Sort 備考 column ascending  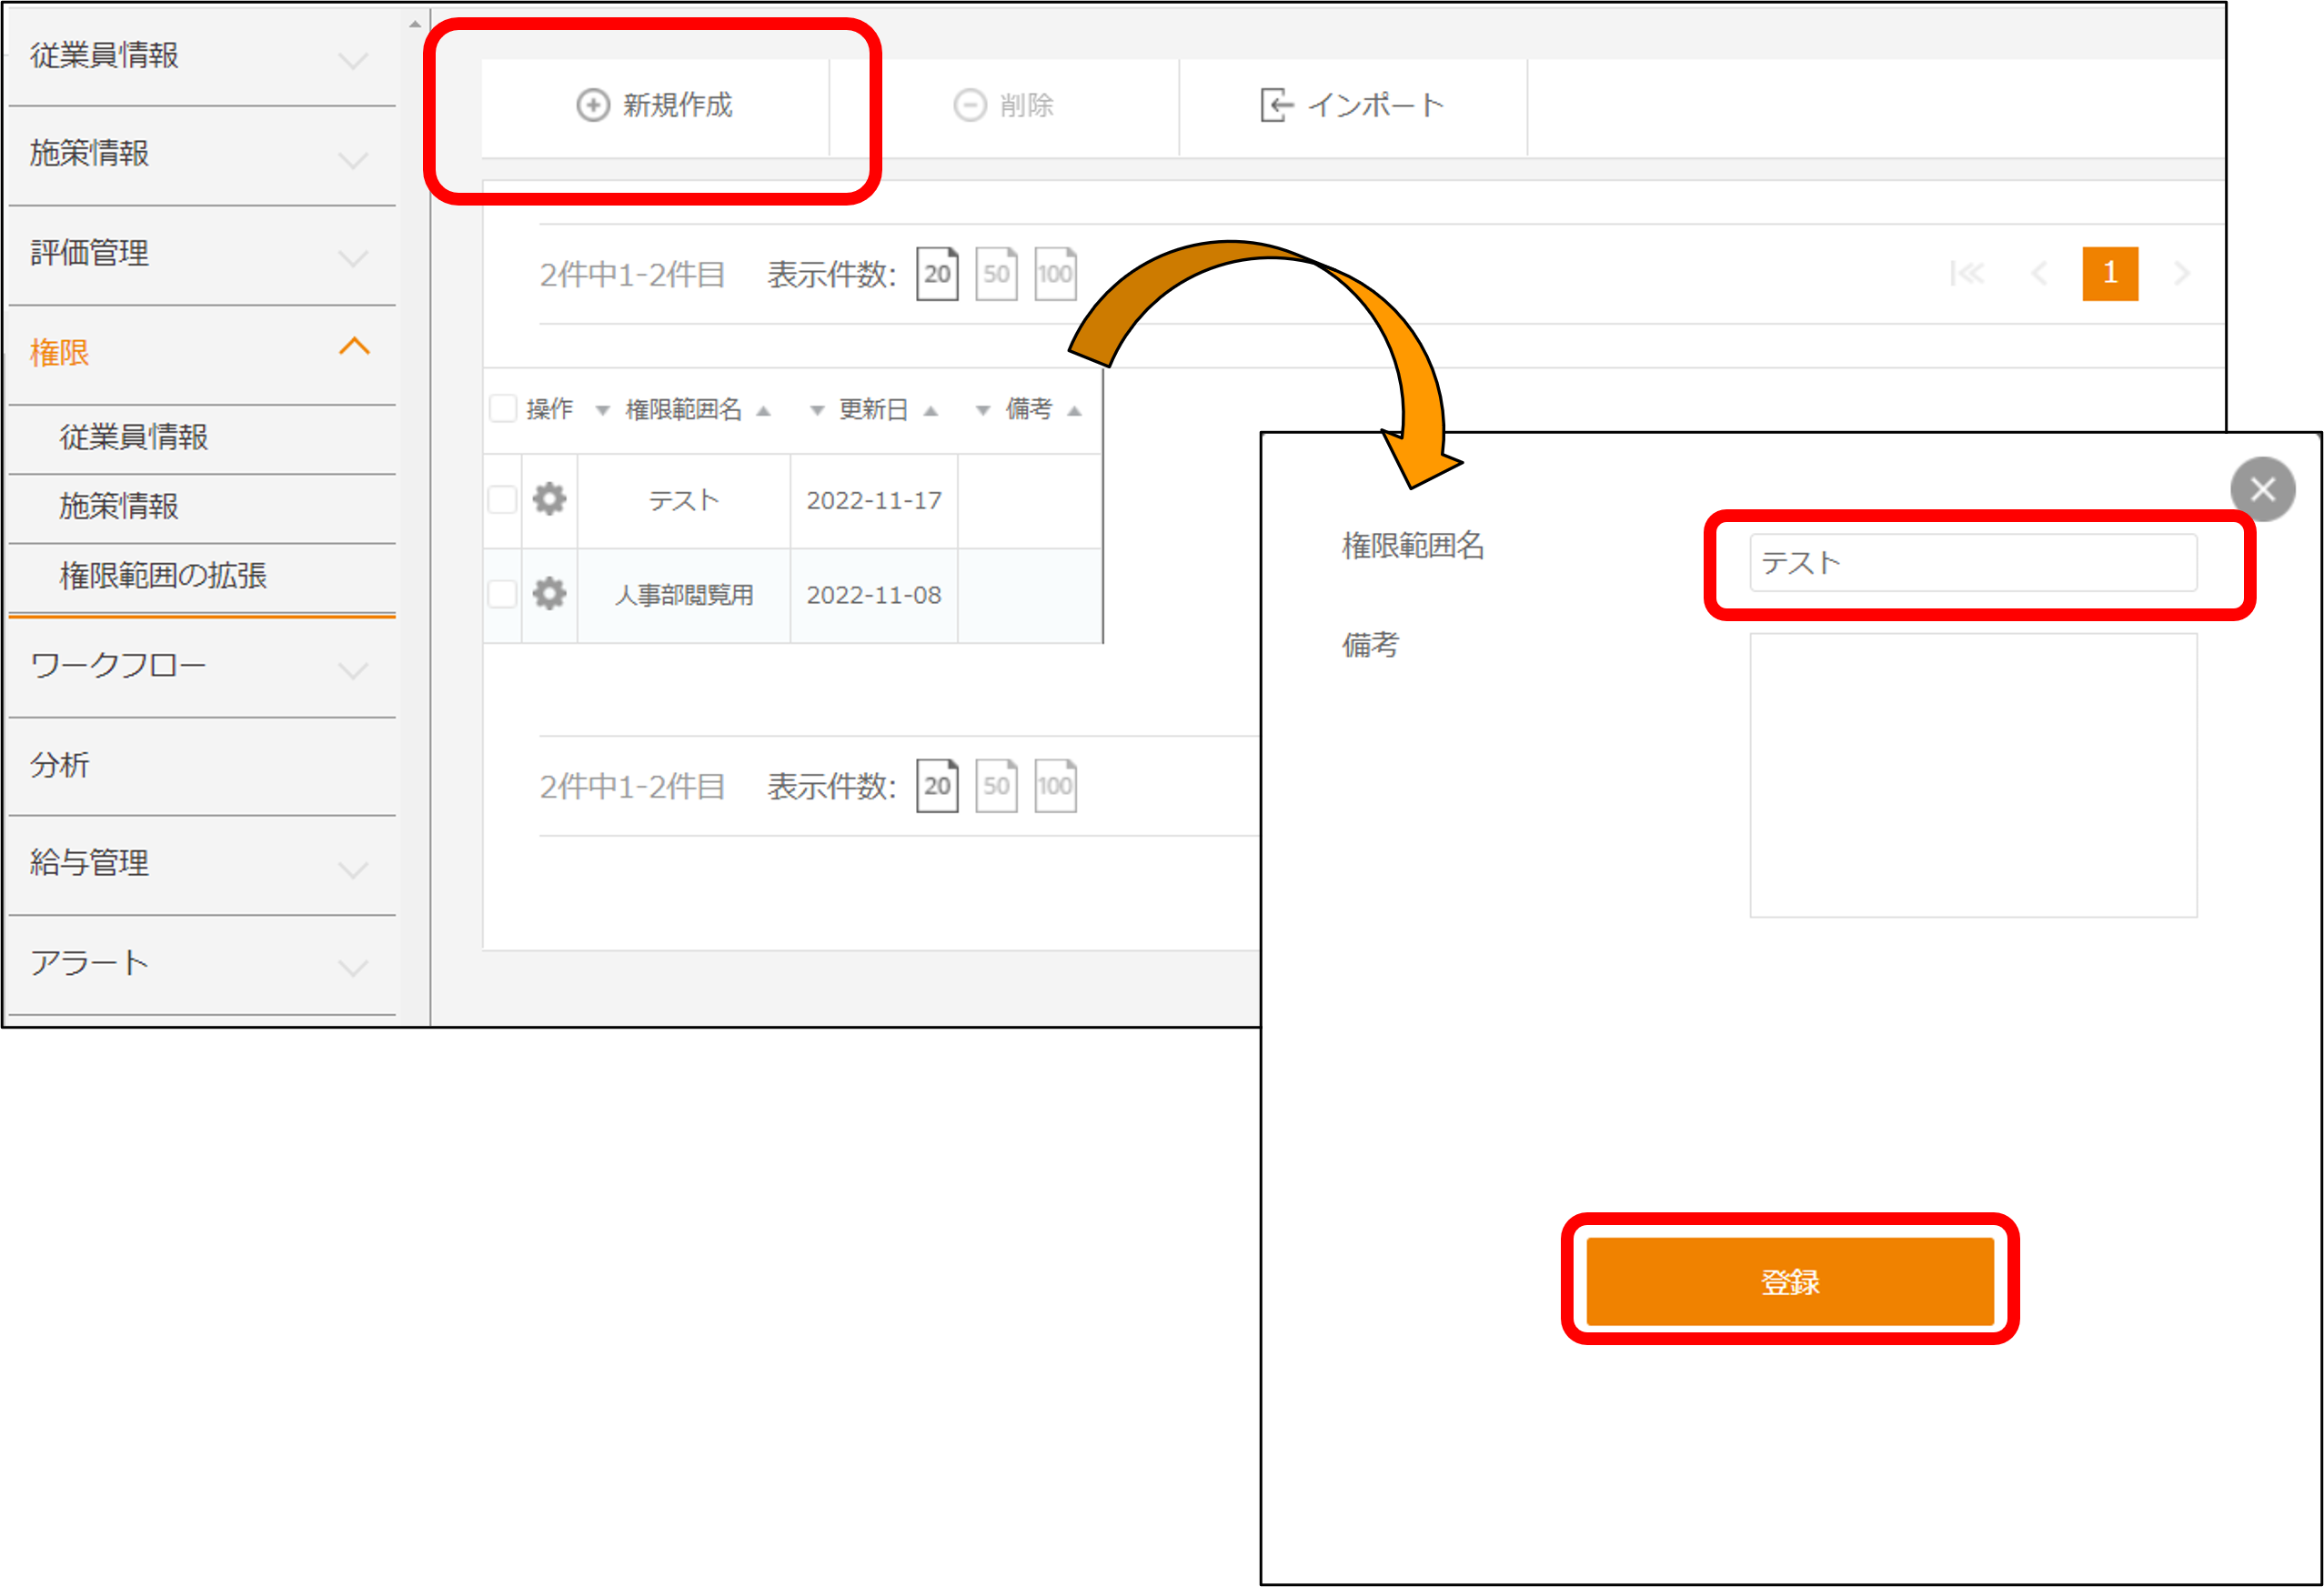pos(1075,411)
